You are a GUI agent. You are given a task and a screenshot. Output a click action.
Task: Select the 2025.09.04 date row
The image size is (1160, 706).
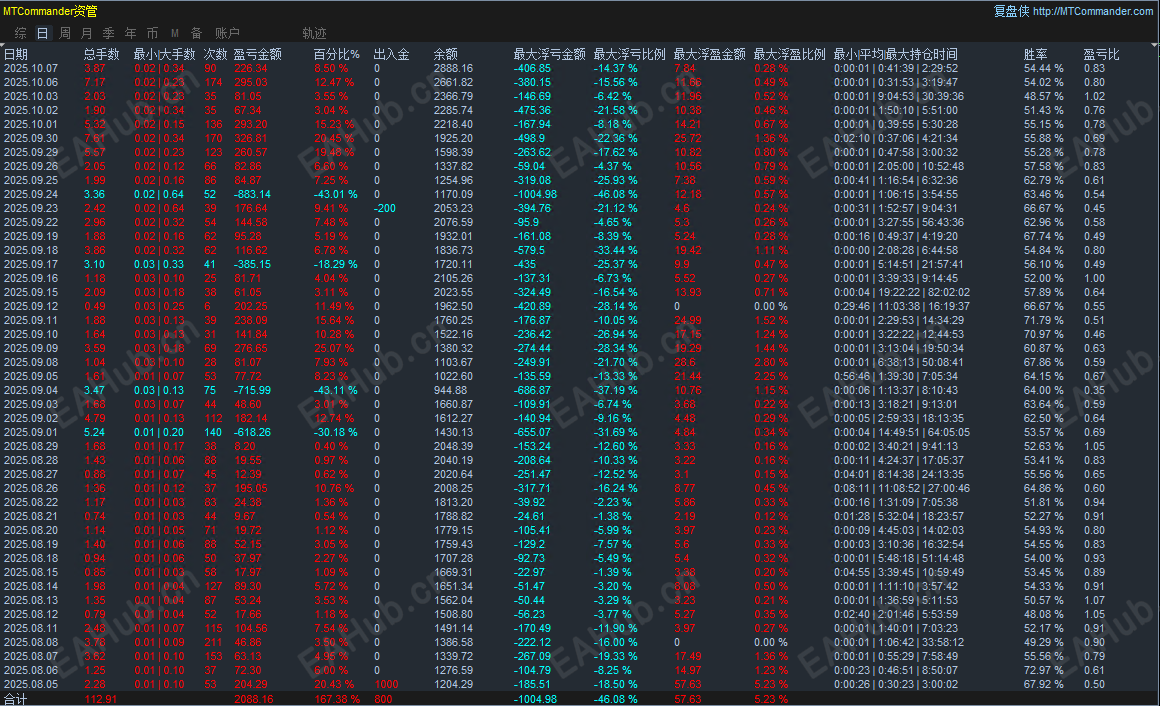[30, 390]
